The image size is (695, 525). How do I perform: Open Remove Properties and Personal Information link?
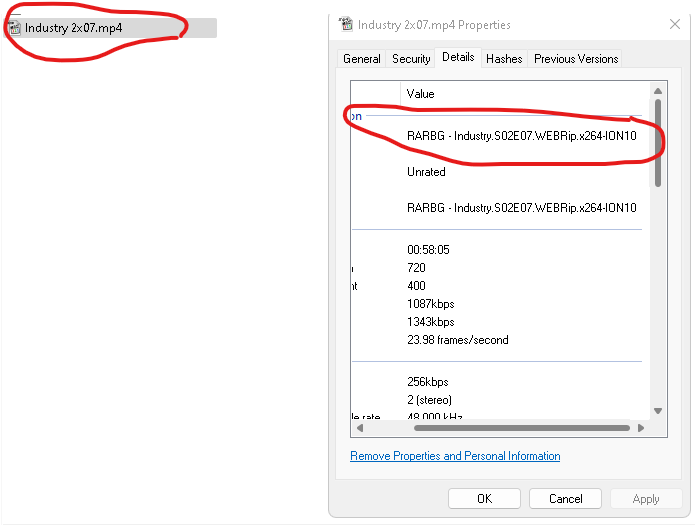coord(455,456)
